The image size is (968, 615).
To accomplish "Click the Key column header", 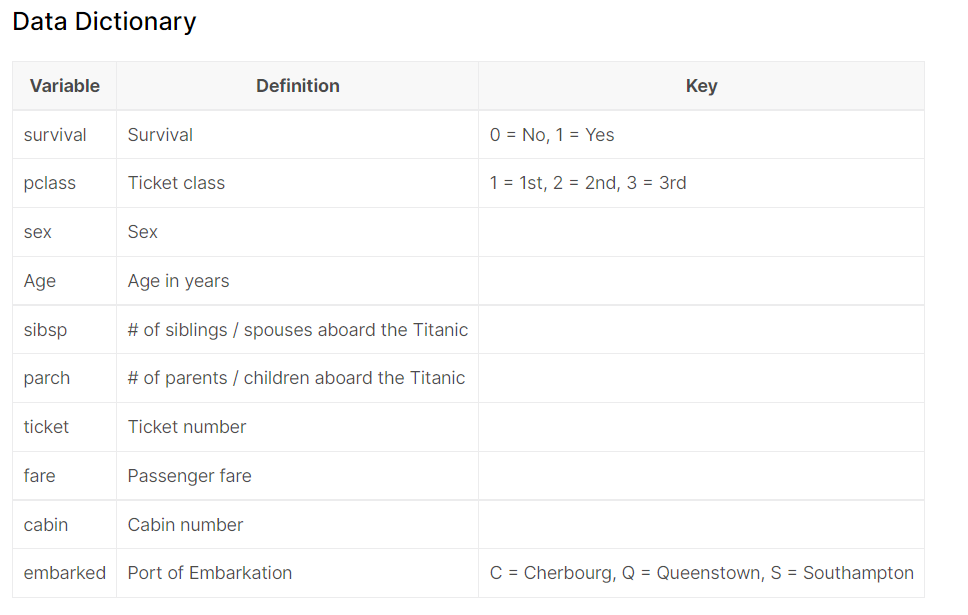I will (x=701, y=86).
